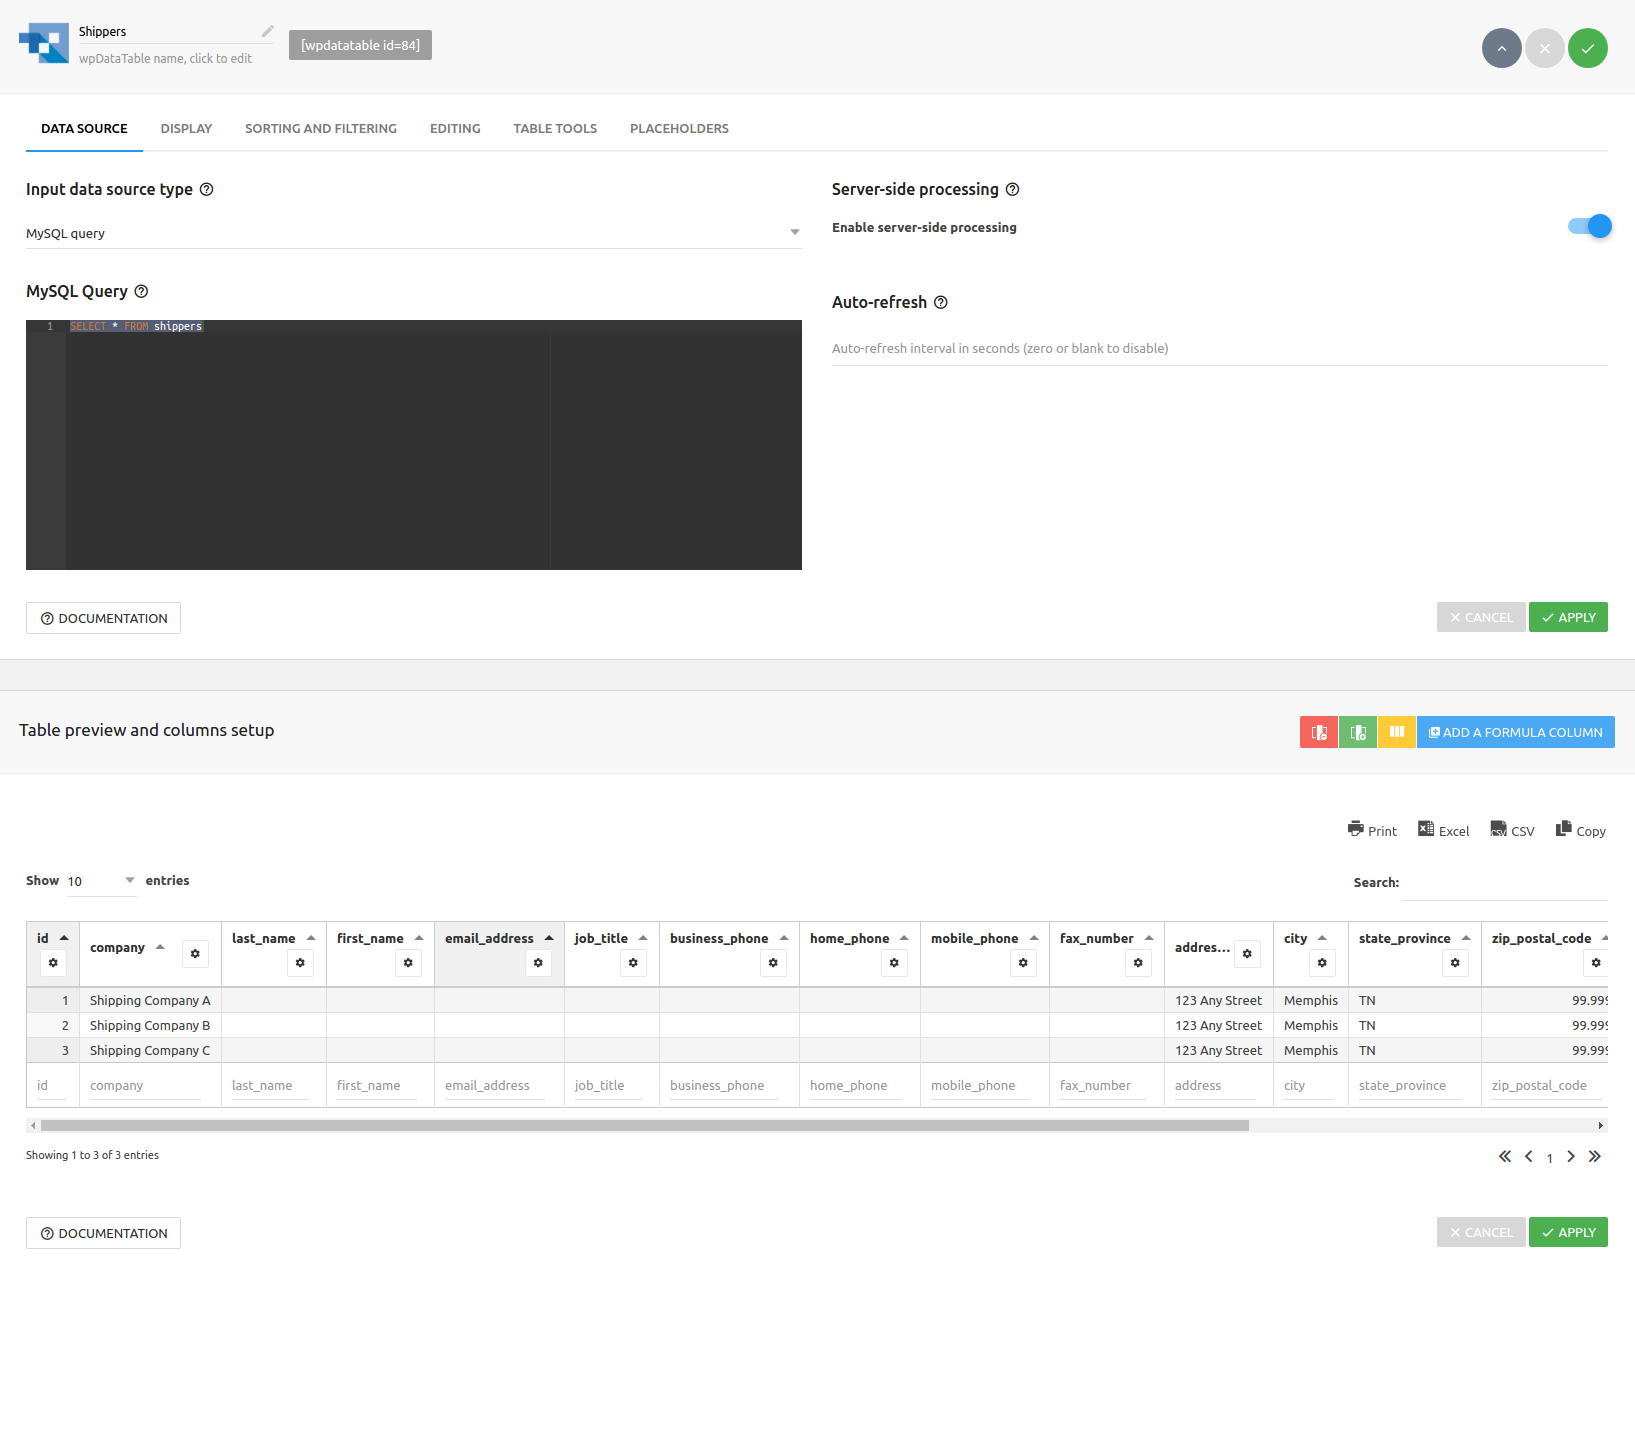Click the lower Documentation button
The width and height of the screenshot is (1635, 1448).
point(103,1233)
